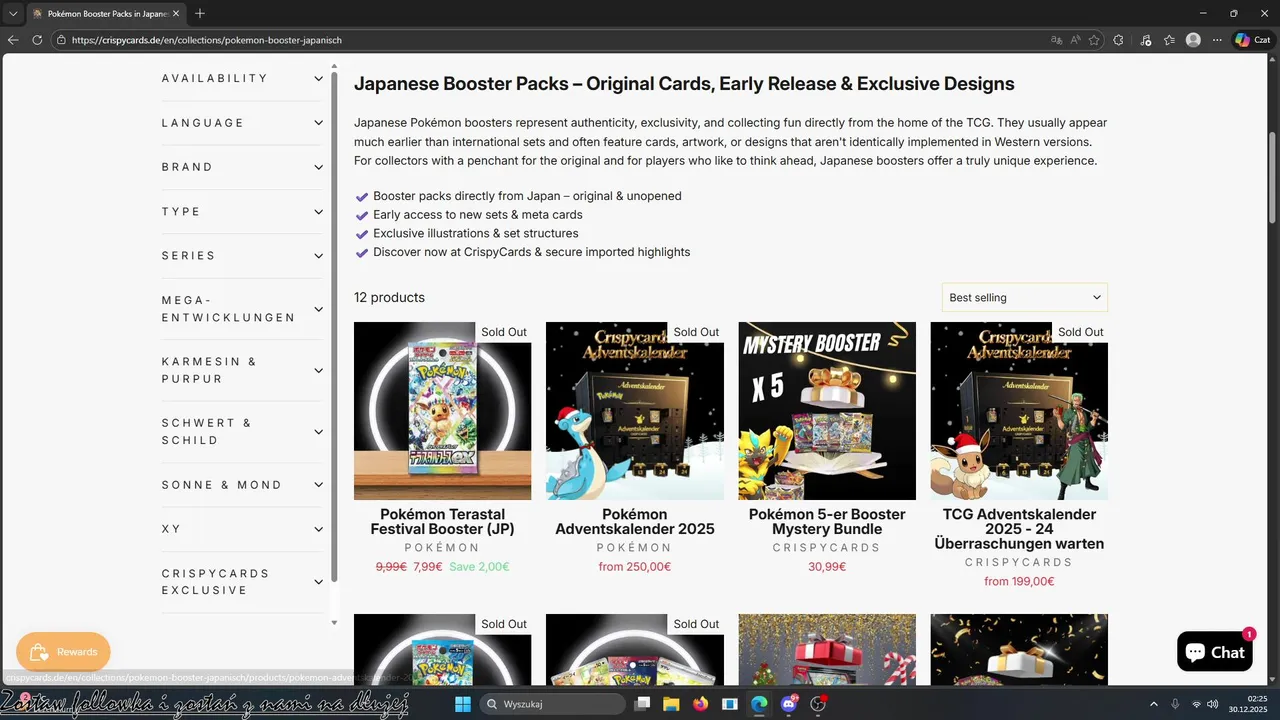1280x720 pixels.
Task: Click the 'from 250,00€' price text
Action: [x=635, y=566]
